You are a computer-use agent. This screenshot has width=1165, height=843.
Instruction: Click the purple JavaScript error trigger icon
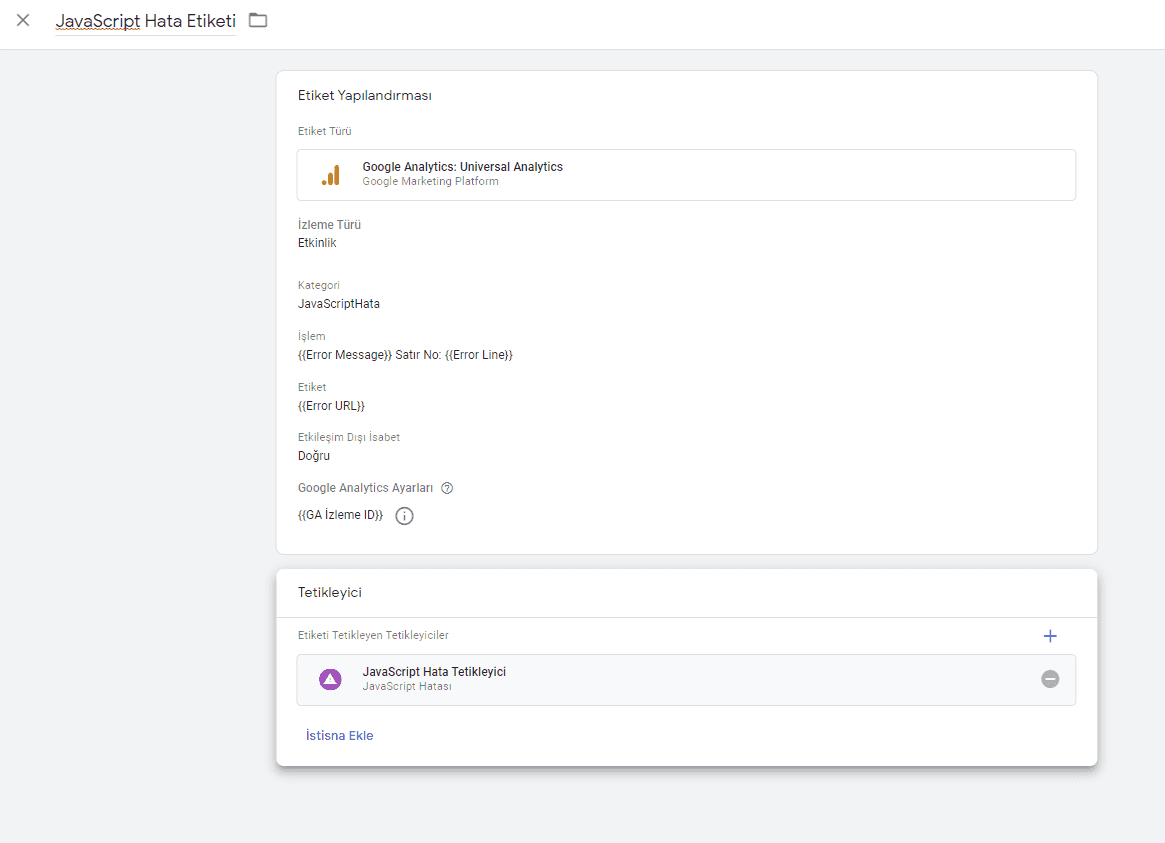pyautogui.click(x=330, y=679)
